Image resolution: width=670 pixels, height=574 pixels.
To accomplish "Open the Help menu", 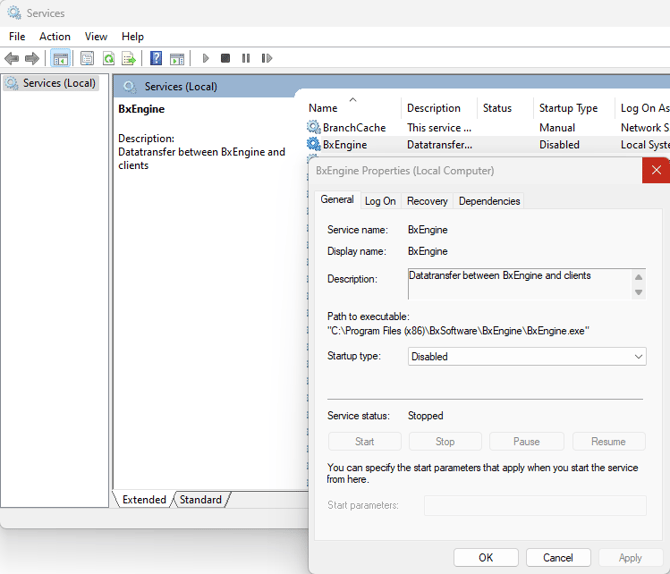I will (132, 37).
